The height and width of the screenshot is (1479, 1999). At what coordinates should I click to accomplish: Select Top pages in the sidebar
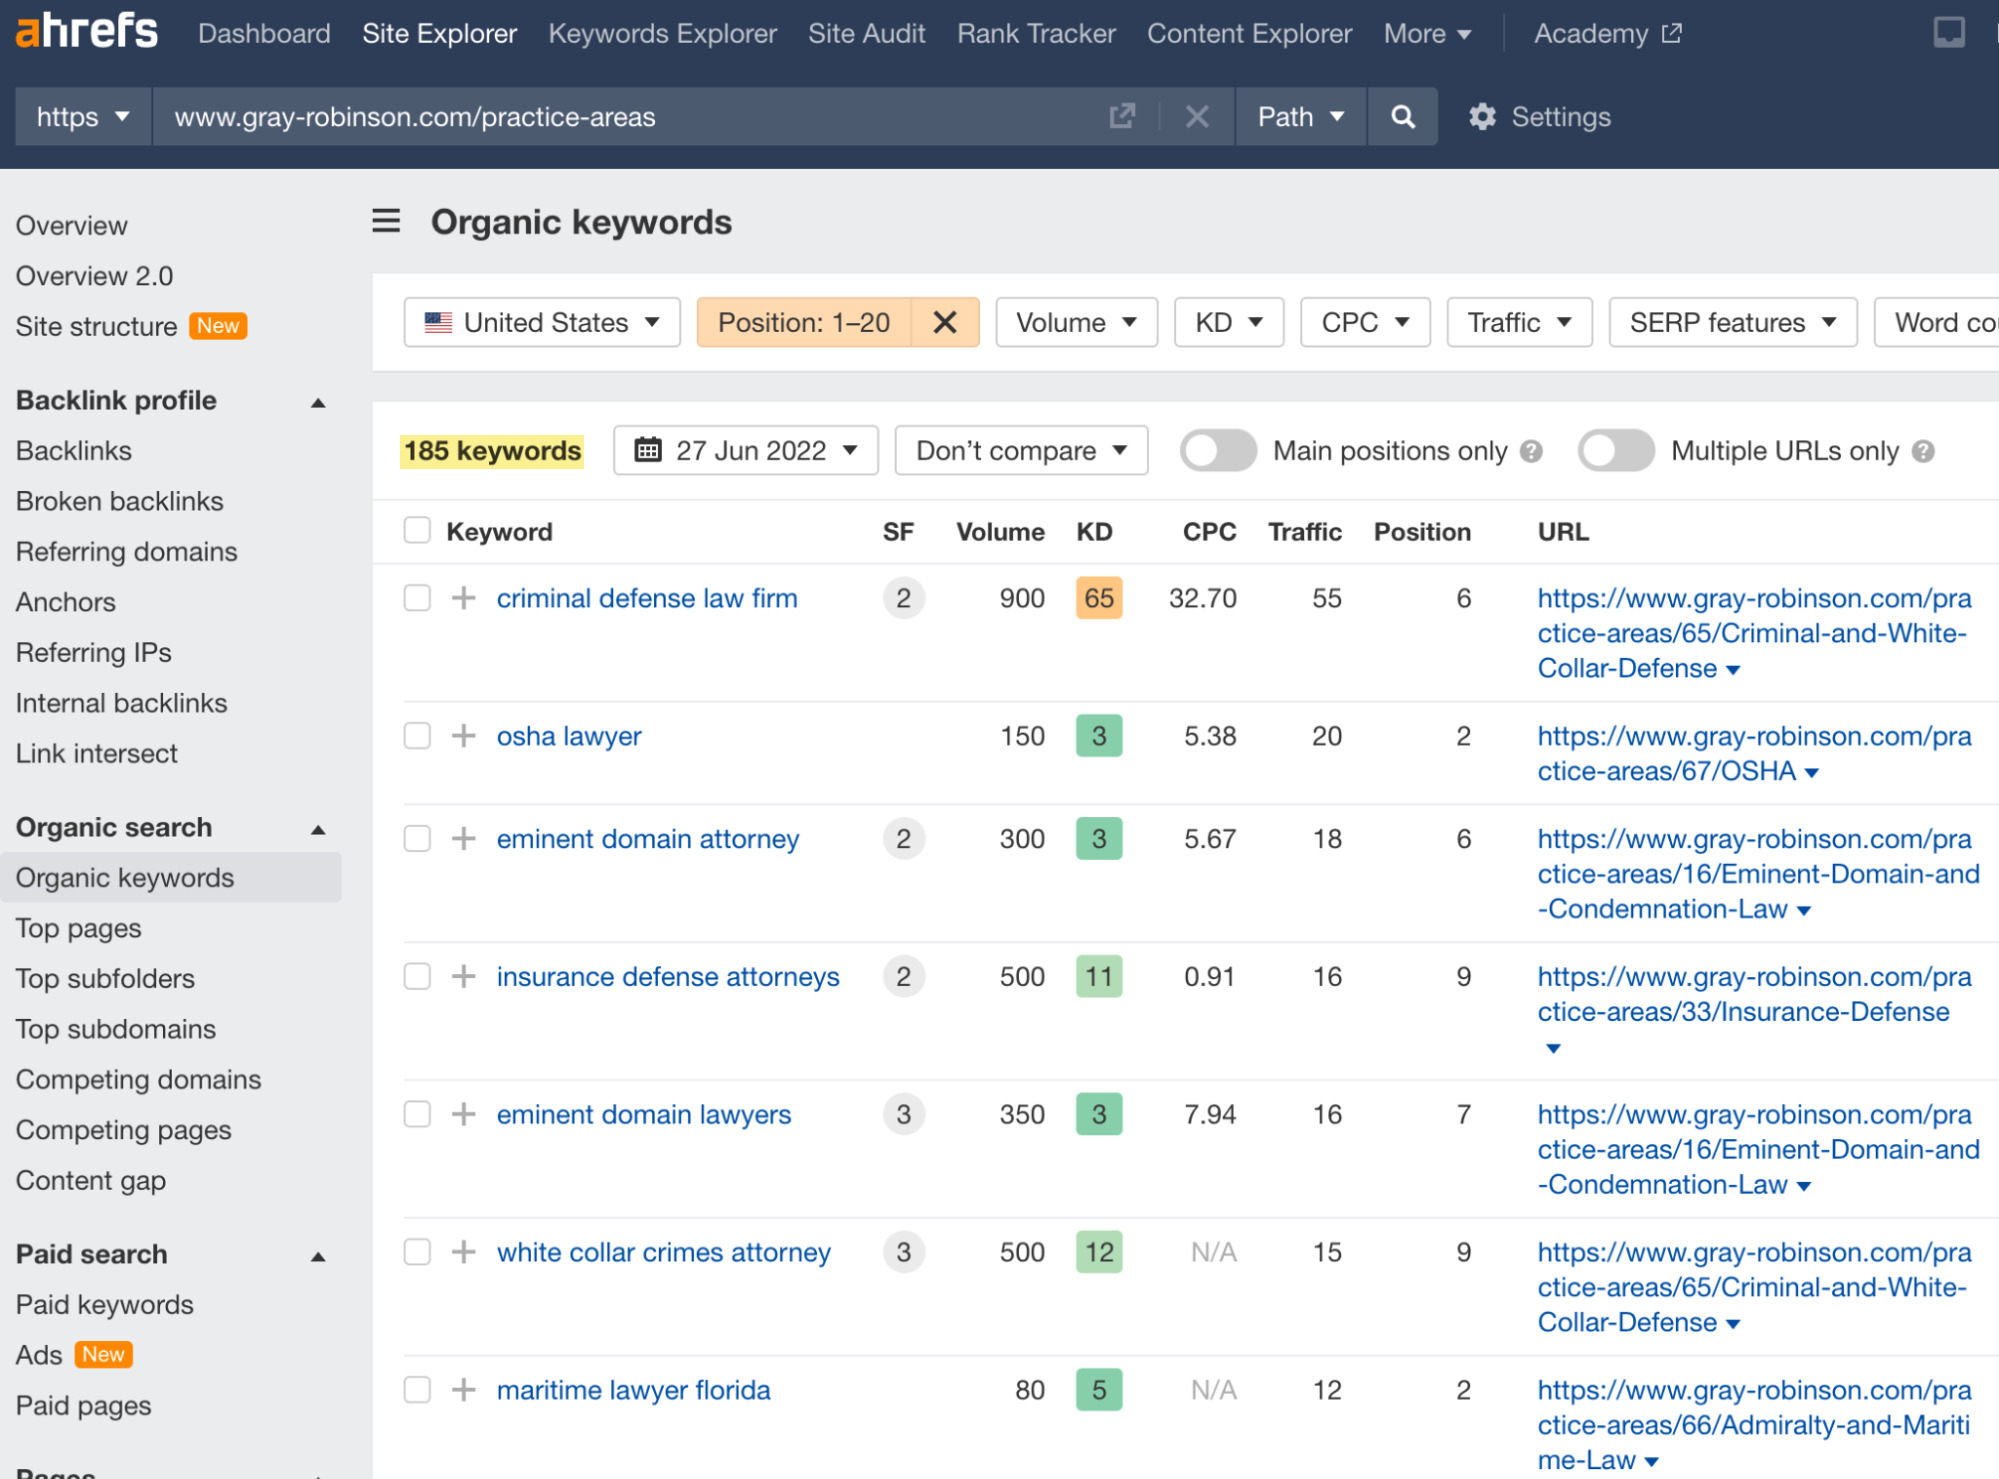(78, 928)
